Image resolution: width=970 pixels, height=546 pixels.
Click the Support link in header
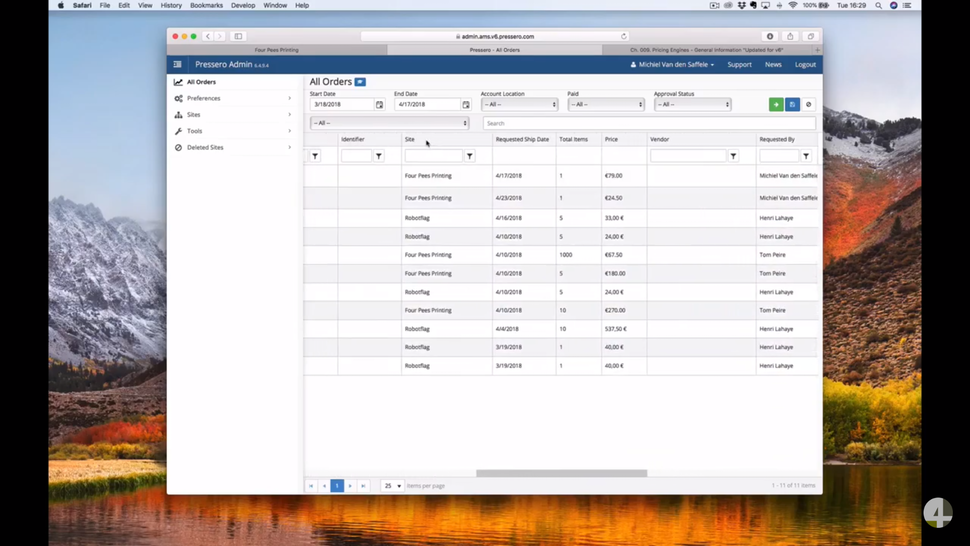(x=739, y=64)
